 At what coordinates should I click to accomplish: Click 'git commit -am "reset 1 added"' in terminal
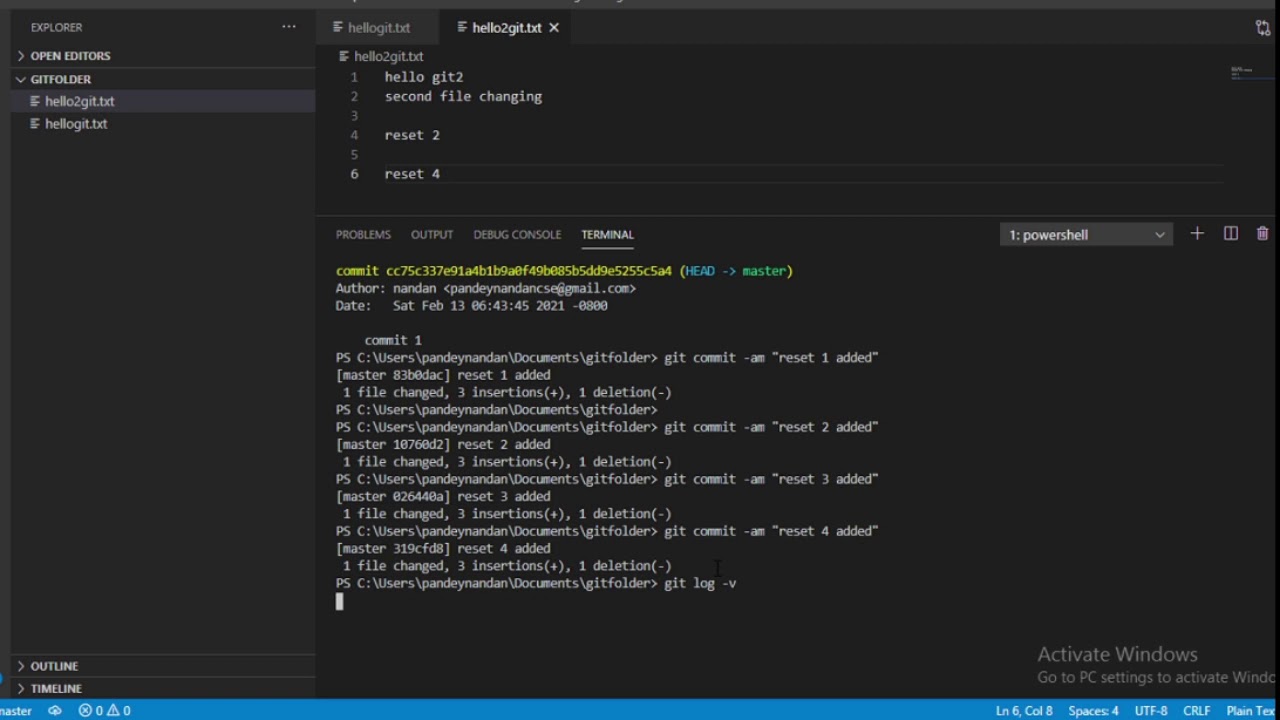[x=771, y=358]
